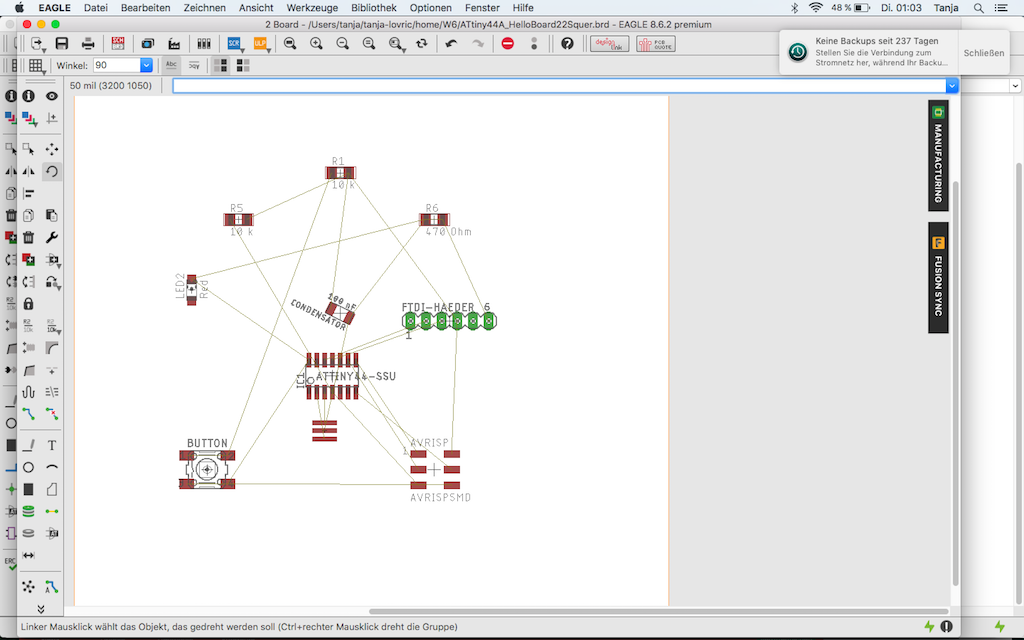This screenshot has width=1024, height=640.
Task: Select the Circle drawing tool
Action: pos(29,468)
